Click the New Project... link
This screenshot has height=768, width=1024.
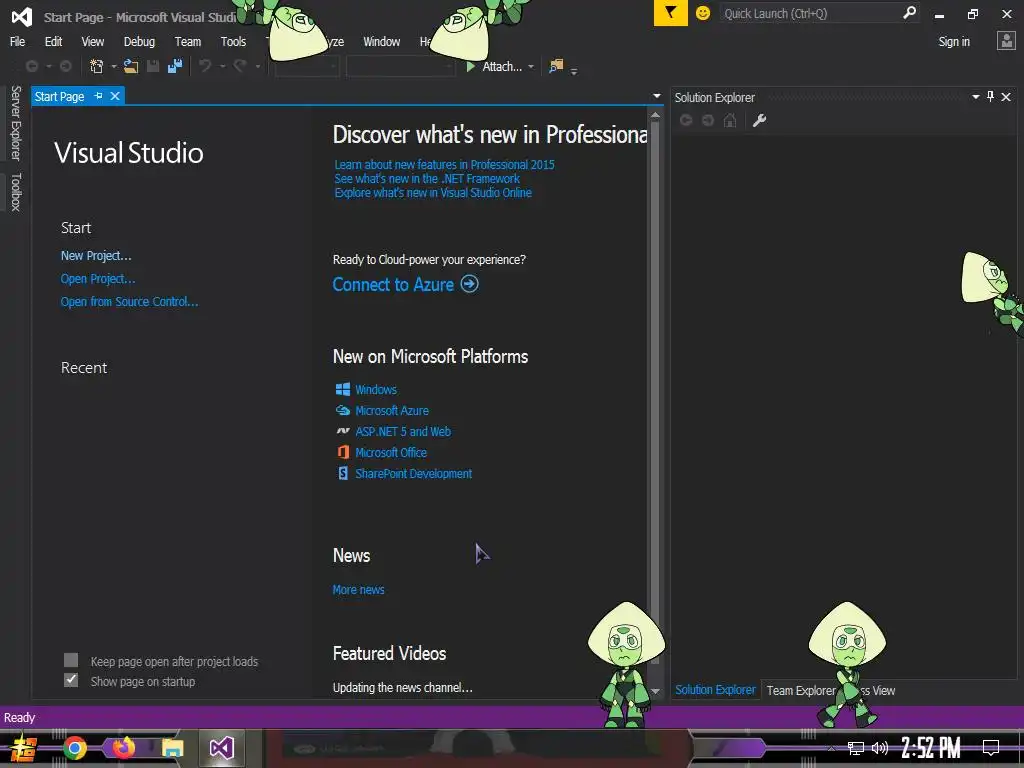click(96, 255)
